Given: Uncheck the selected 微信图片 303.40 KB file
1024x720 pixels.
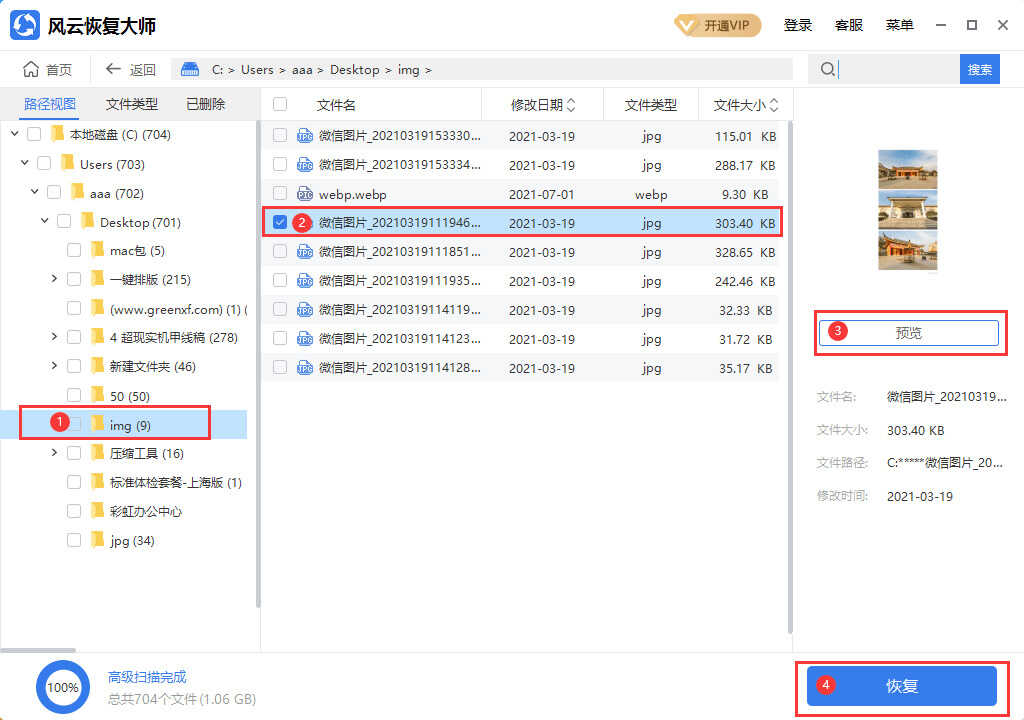Looking at the screenshot, I should (x=280, y=223).
